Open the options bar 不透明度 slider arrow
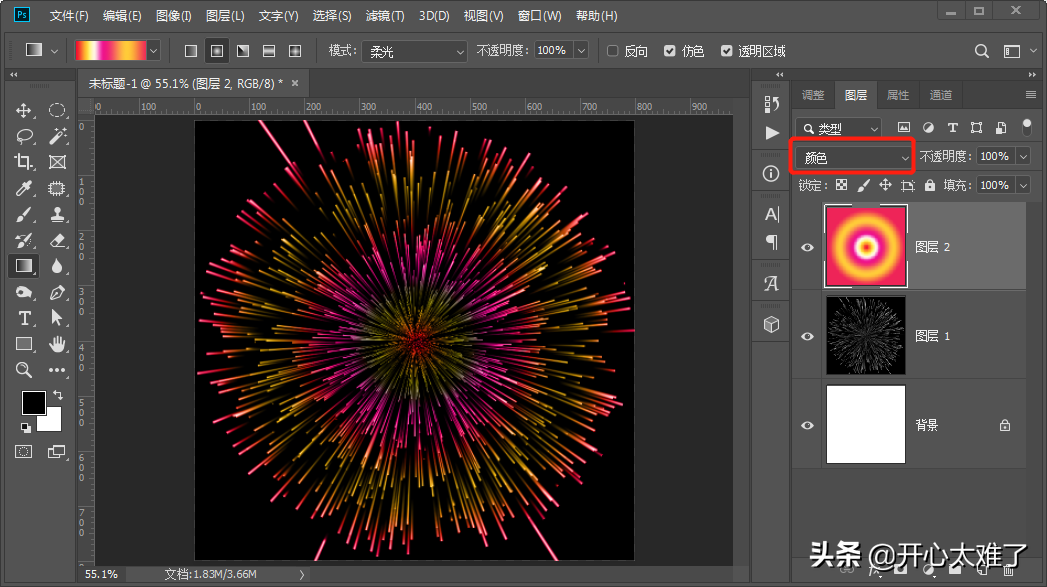 pyautogui.click(x=582, y=51)
